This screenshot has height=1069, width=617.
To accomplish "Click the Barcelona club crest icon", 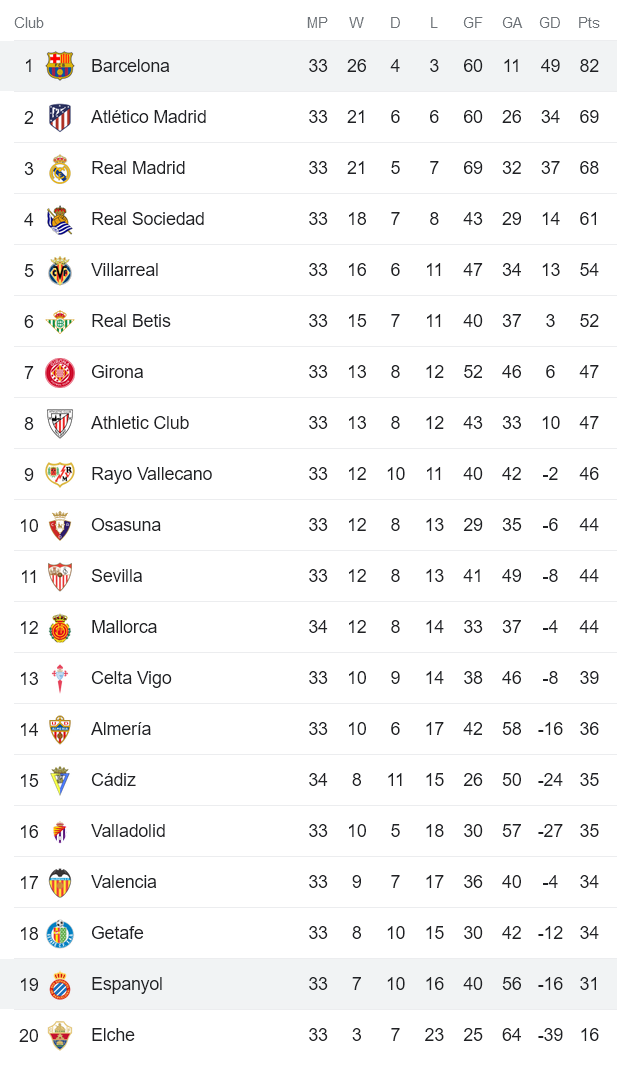I will pyautogui.click(x=60, y=66).
